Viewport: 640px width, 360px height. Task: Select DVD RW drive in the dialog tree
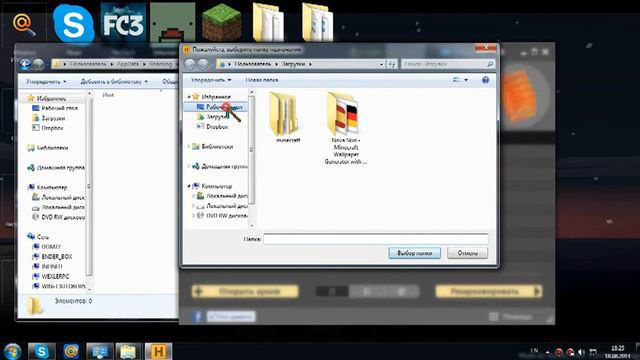222,216
